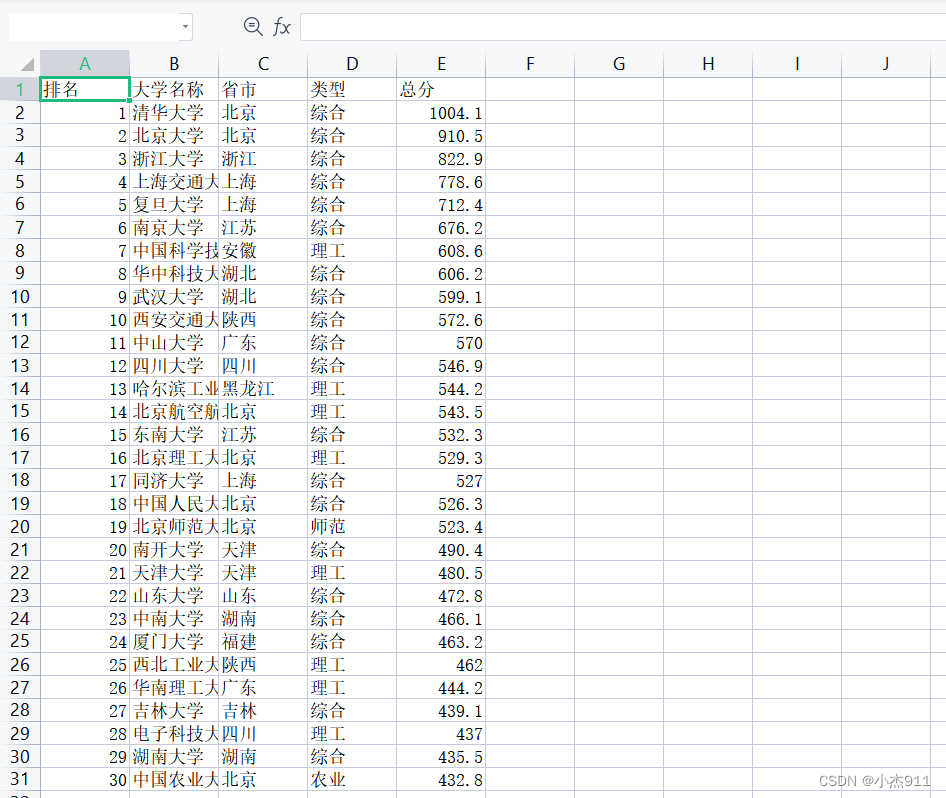Select the type cell '农业'
This screenshot has height=798, width=946.
coord(352,779)
